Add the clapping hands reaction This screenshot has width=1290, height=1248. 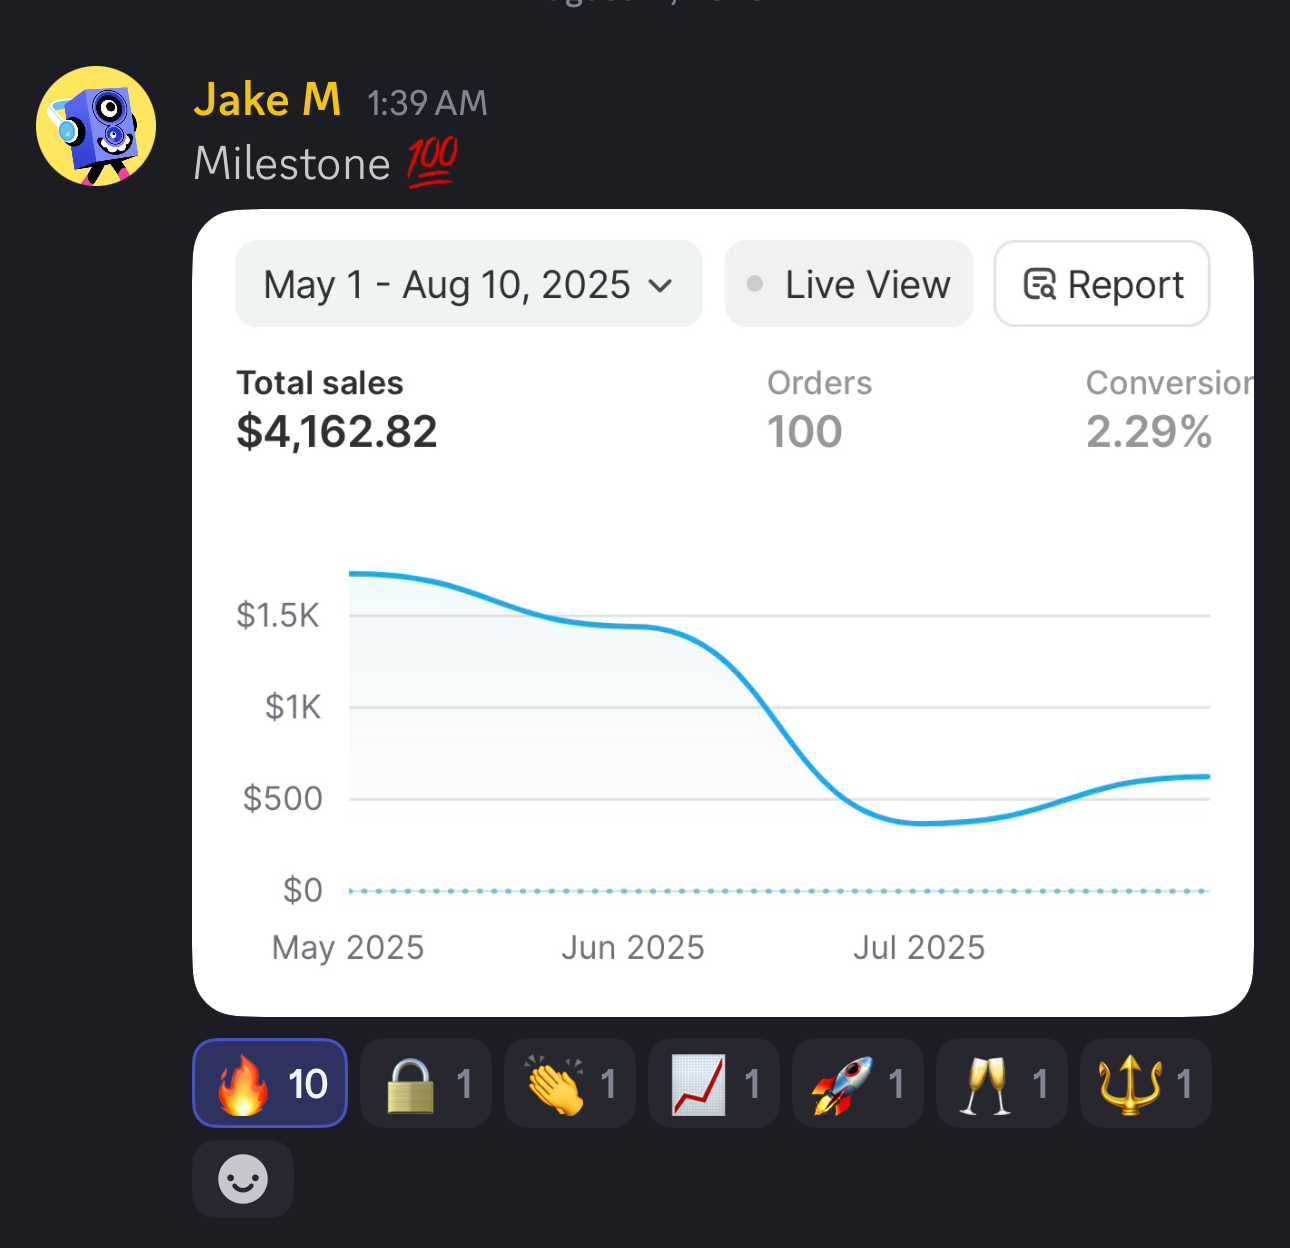click(x=570, y=1083)
